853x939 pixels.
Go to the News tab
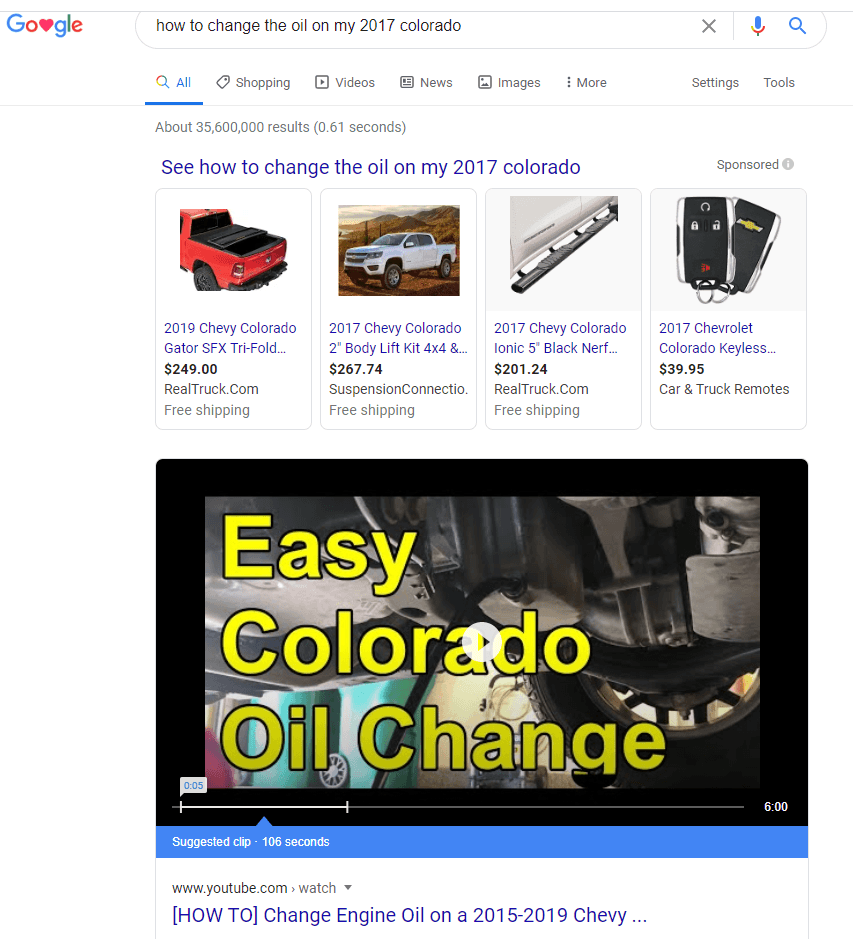(426, 83)
